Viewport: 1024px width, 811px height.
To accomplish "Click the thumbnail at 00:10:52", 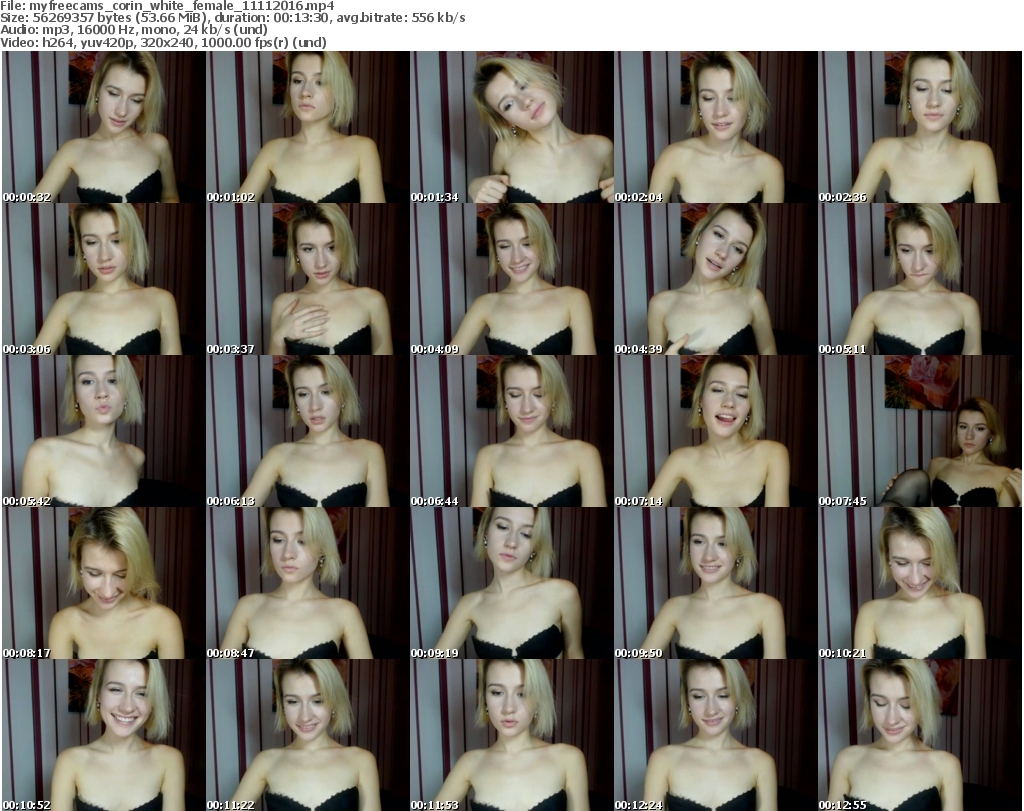I will click(x=102, y=735).
